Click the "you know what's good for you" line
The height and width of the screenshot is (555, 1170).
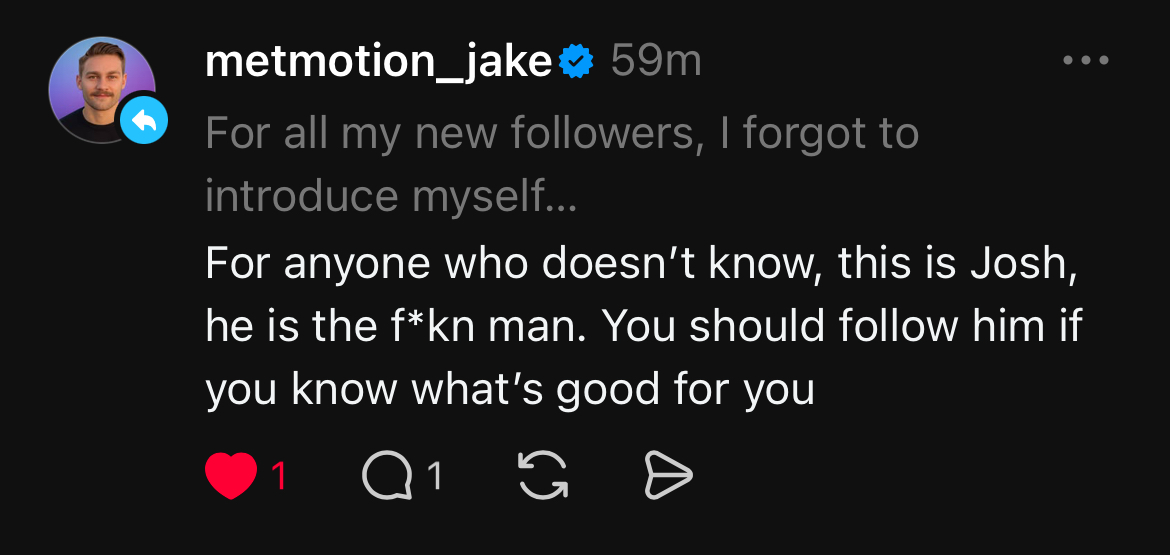click(x=510, y=390)
